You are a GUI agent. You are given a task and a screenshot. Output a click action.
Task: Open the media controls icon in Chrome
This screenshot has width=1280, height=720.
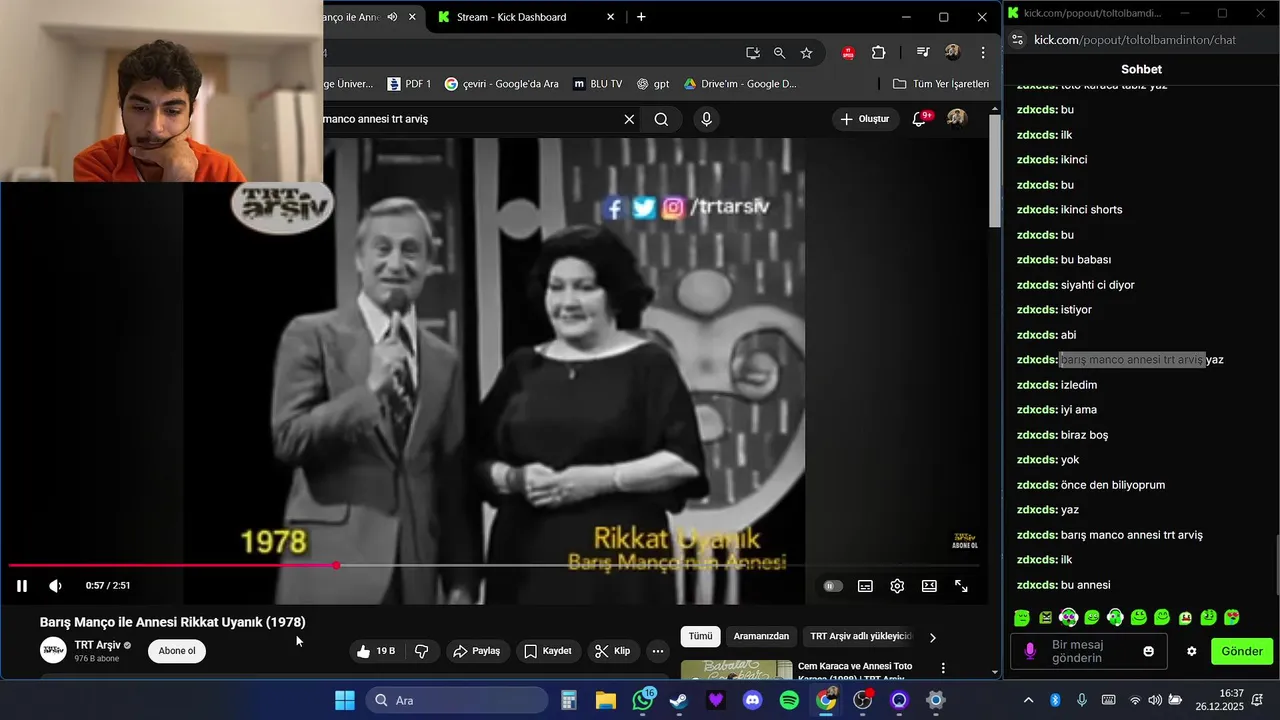click(x=923, y=53)
